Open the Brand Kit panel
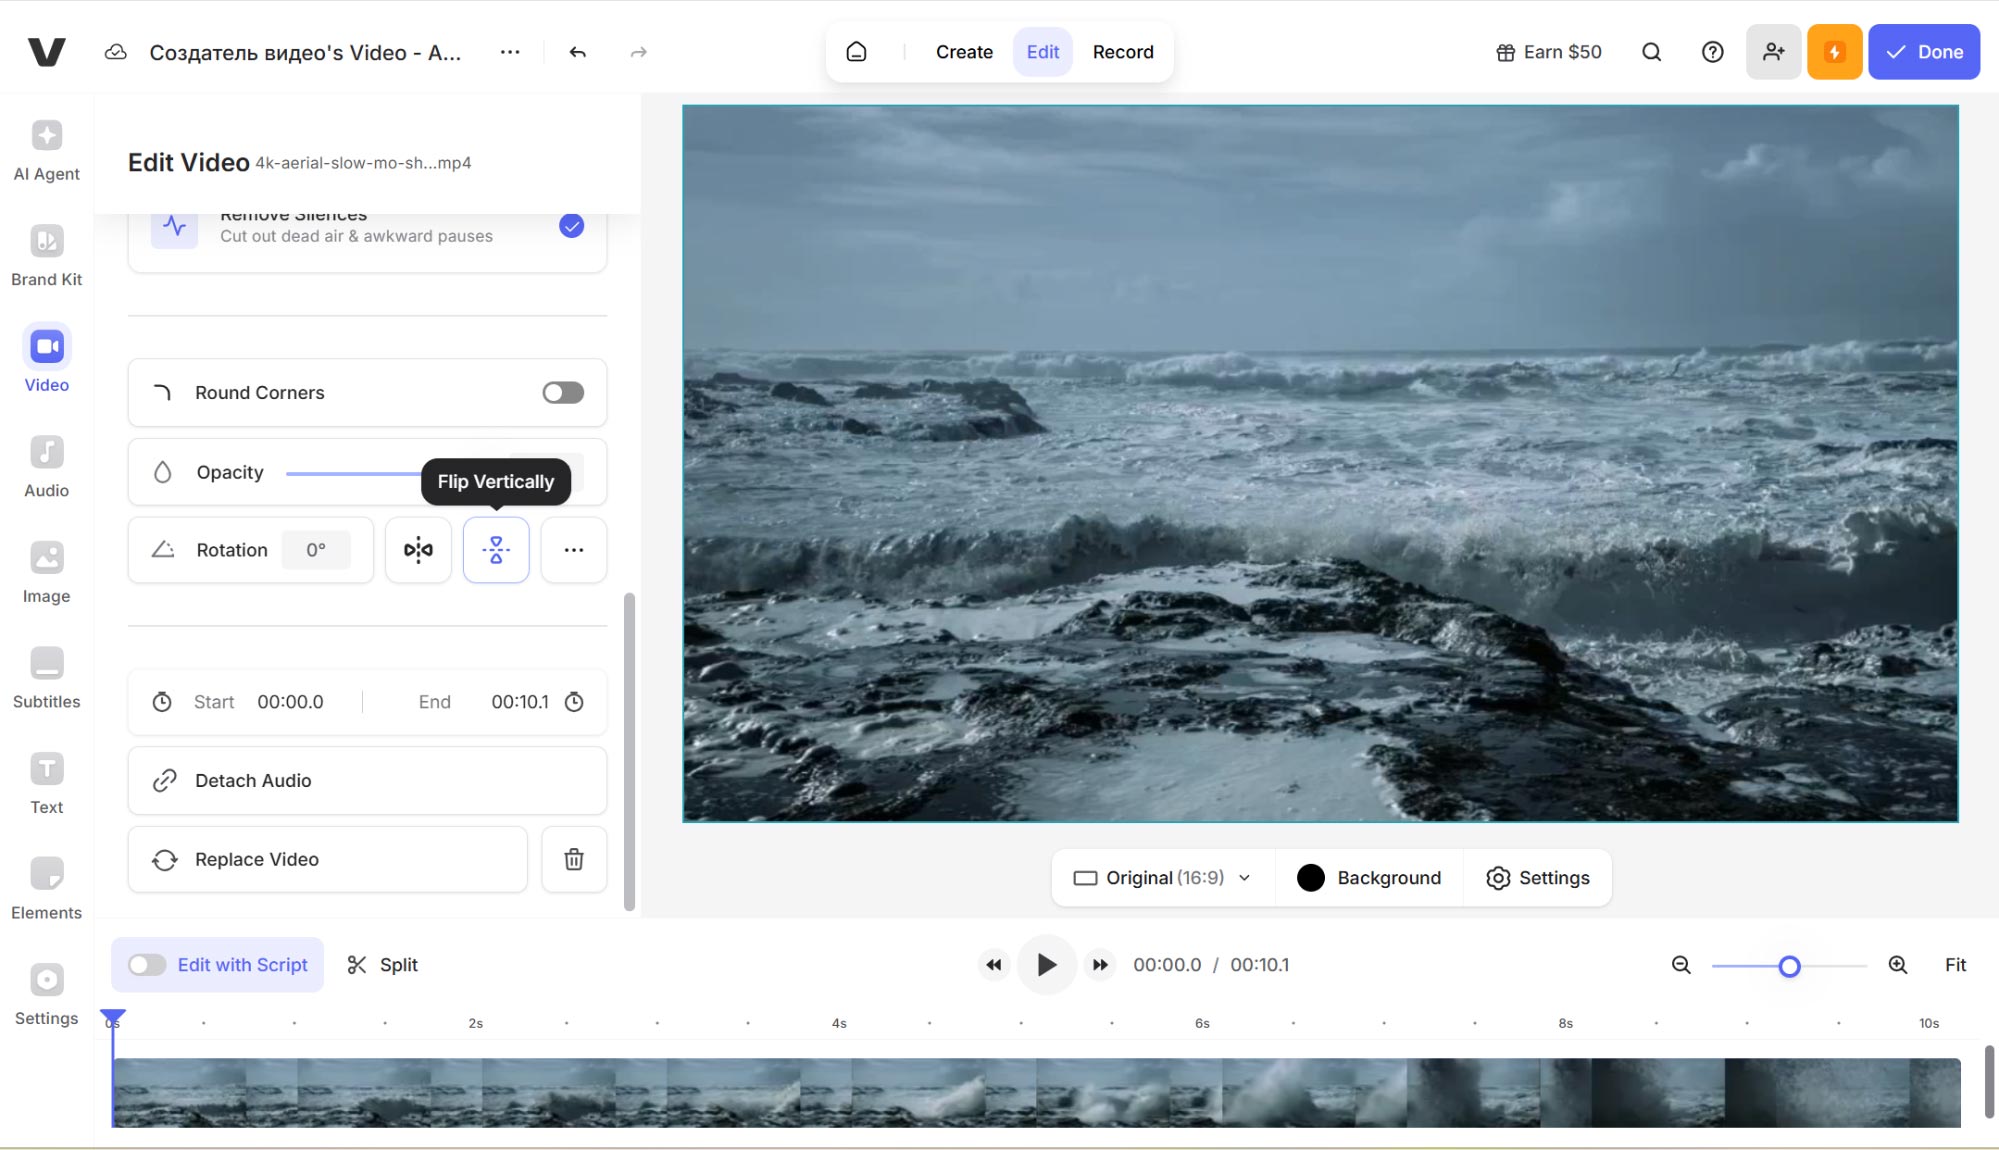Image resolution: width=1999 pixels, height=1150 pixels. pyautogui.click(x=46, y=255)
